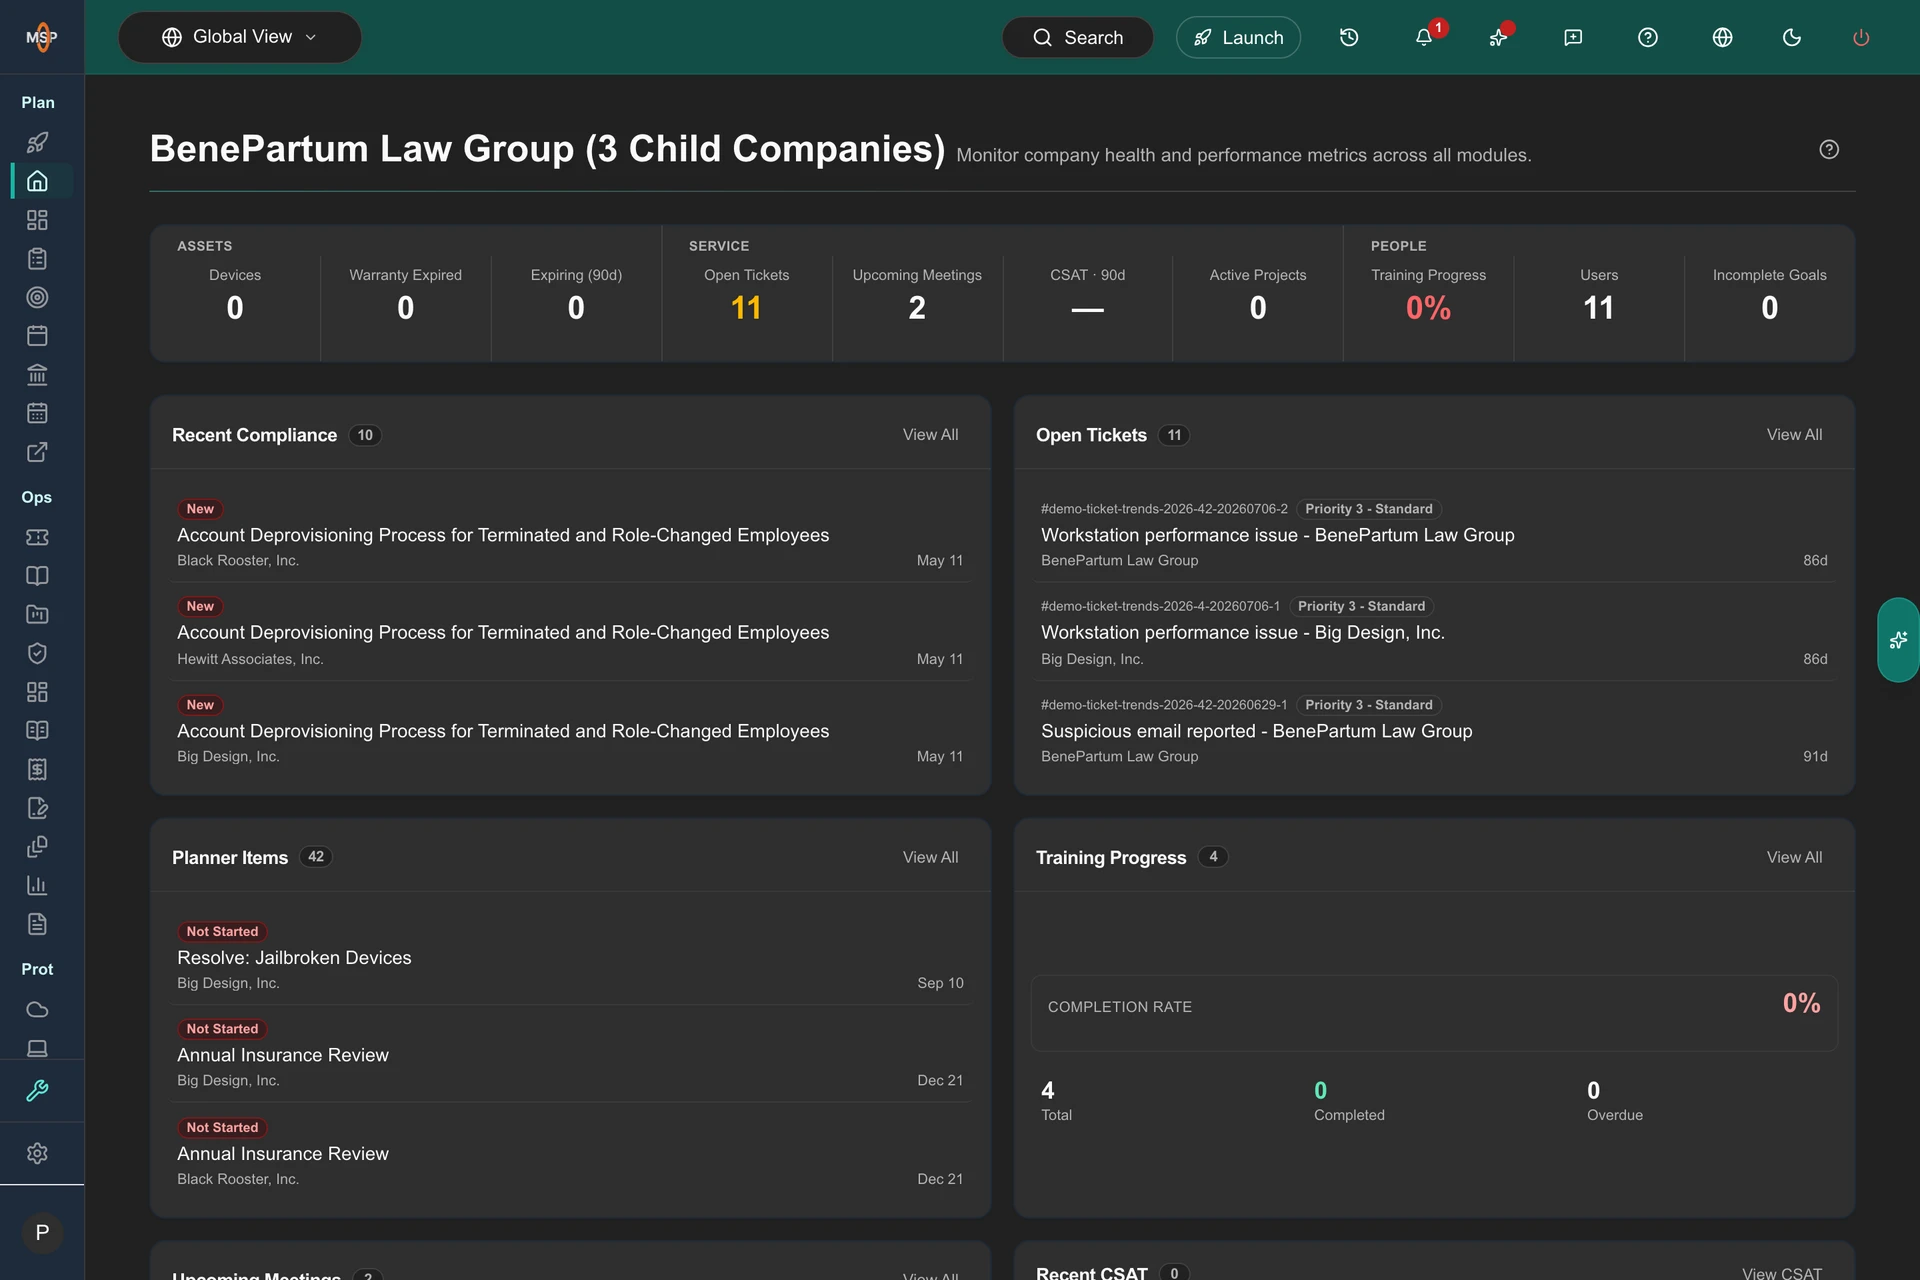This screenshot has height=1280, width=1920.
Task: Open the clipboard list sidebar icon
Action: coord(37,259)
